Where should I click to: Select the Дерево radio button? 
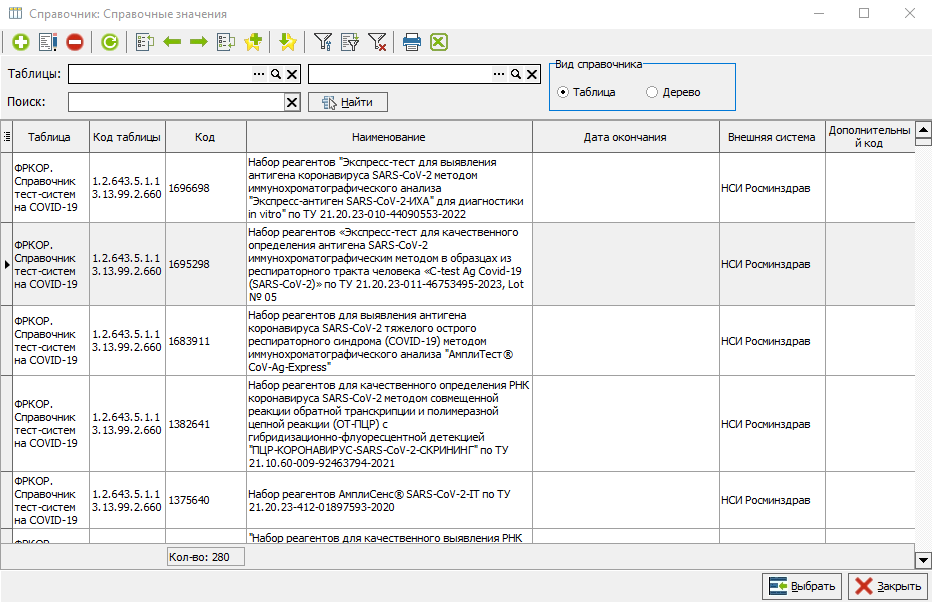point(653,92)
